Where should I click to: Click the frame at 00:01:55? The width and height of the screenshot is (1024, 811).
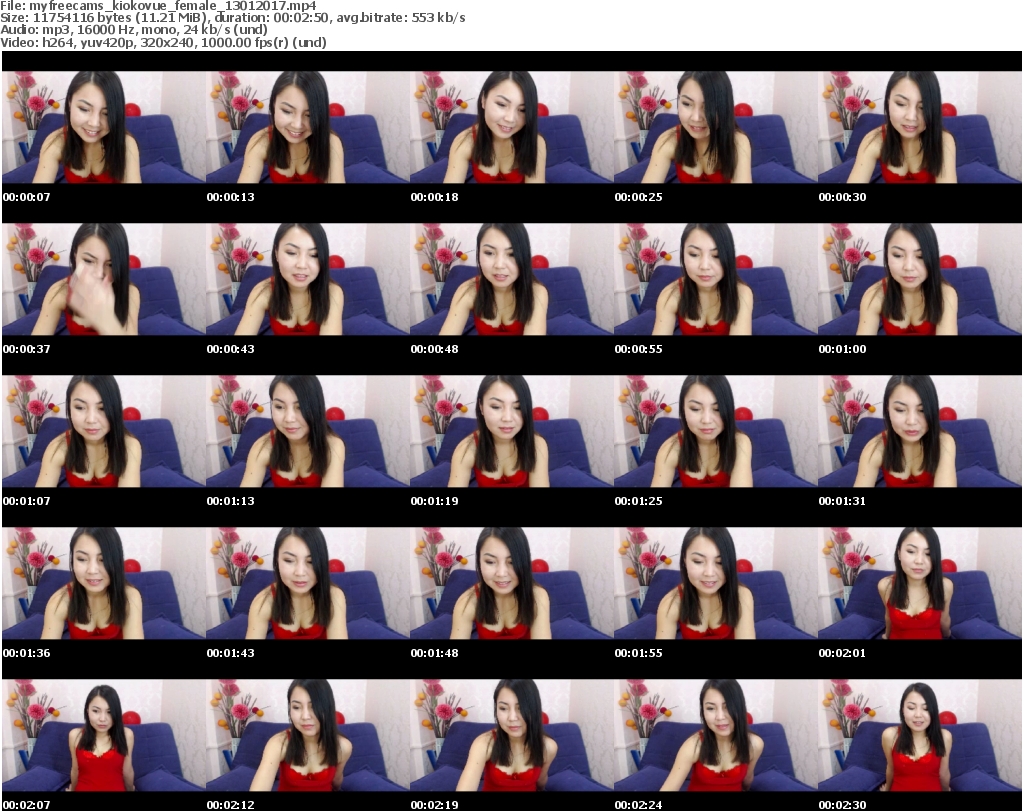click(x=716, y=583)
